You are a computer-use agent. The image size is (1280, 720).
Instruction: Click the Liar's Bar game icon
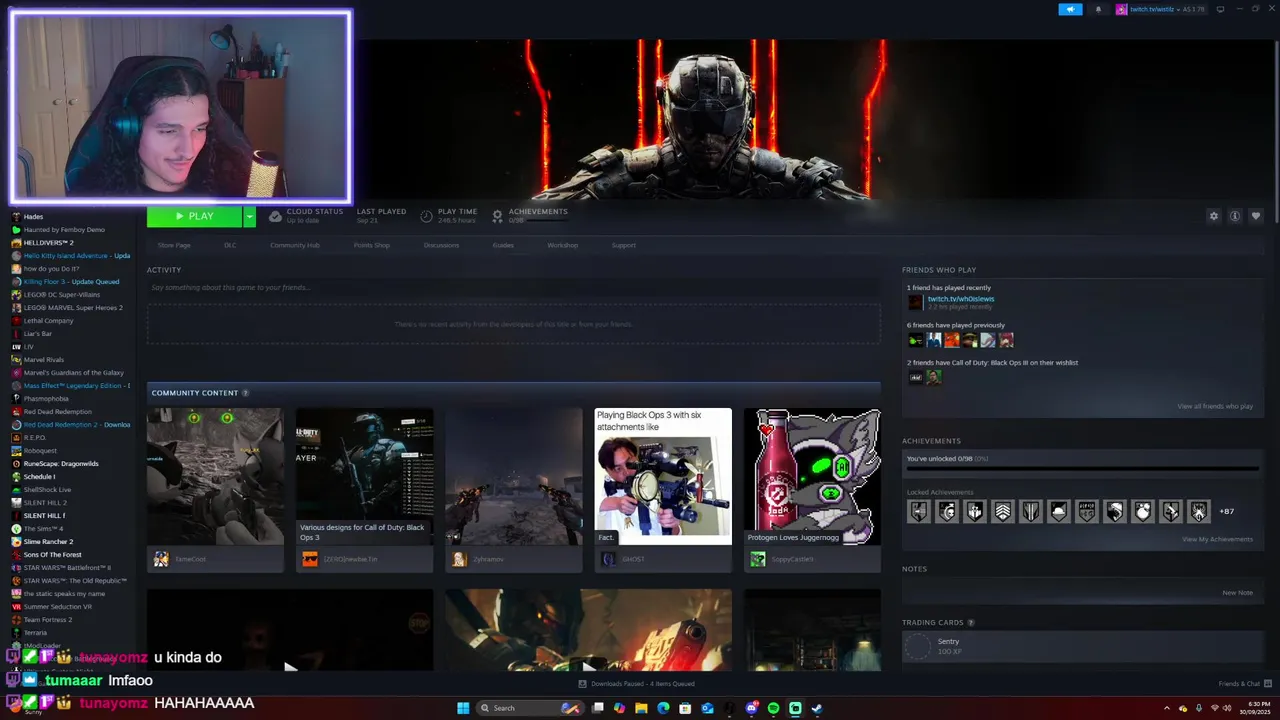click(16, 334)
